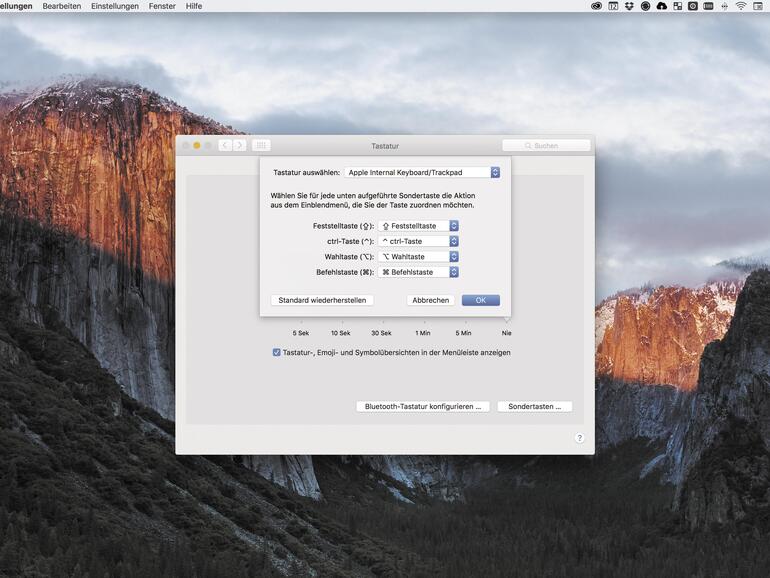Open the Befehlstaste action dropdown
The image size is (770, 578).
(x=418, y=272)
